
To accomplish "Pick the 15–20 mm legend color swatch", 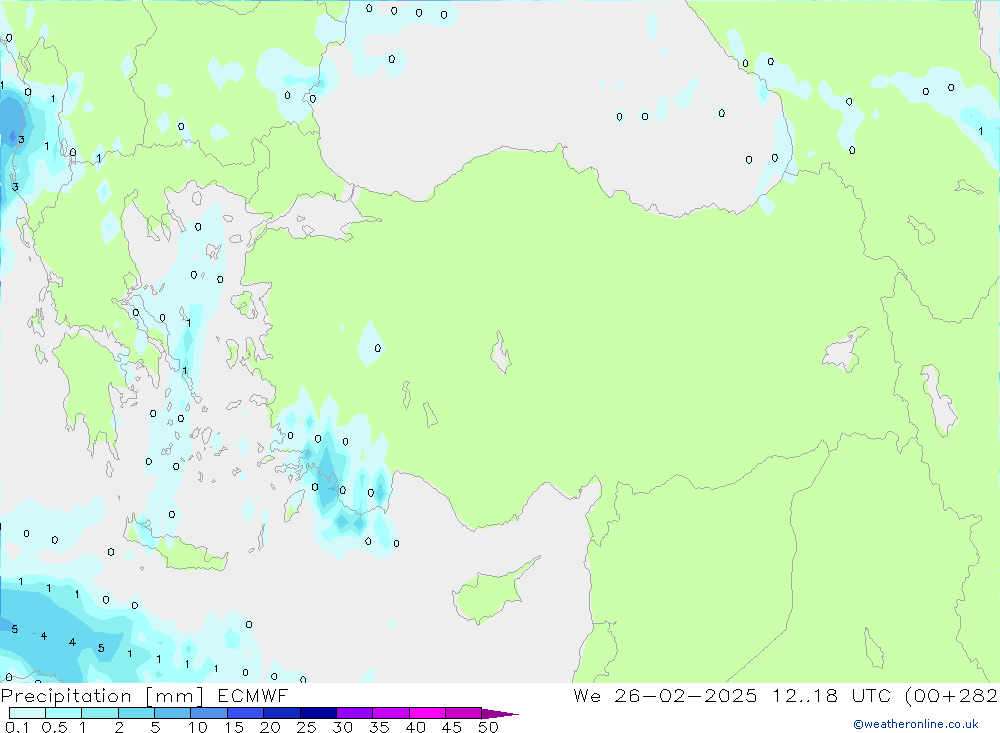I will point(246,713).
